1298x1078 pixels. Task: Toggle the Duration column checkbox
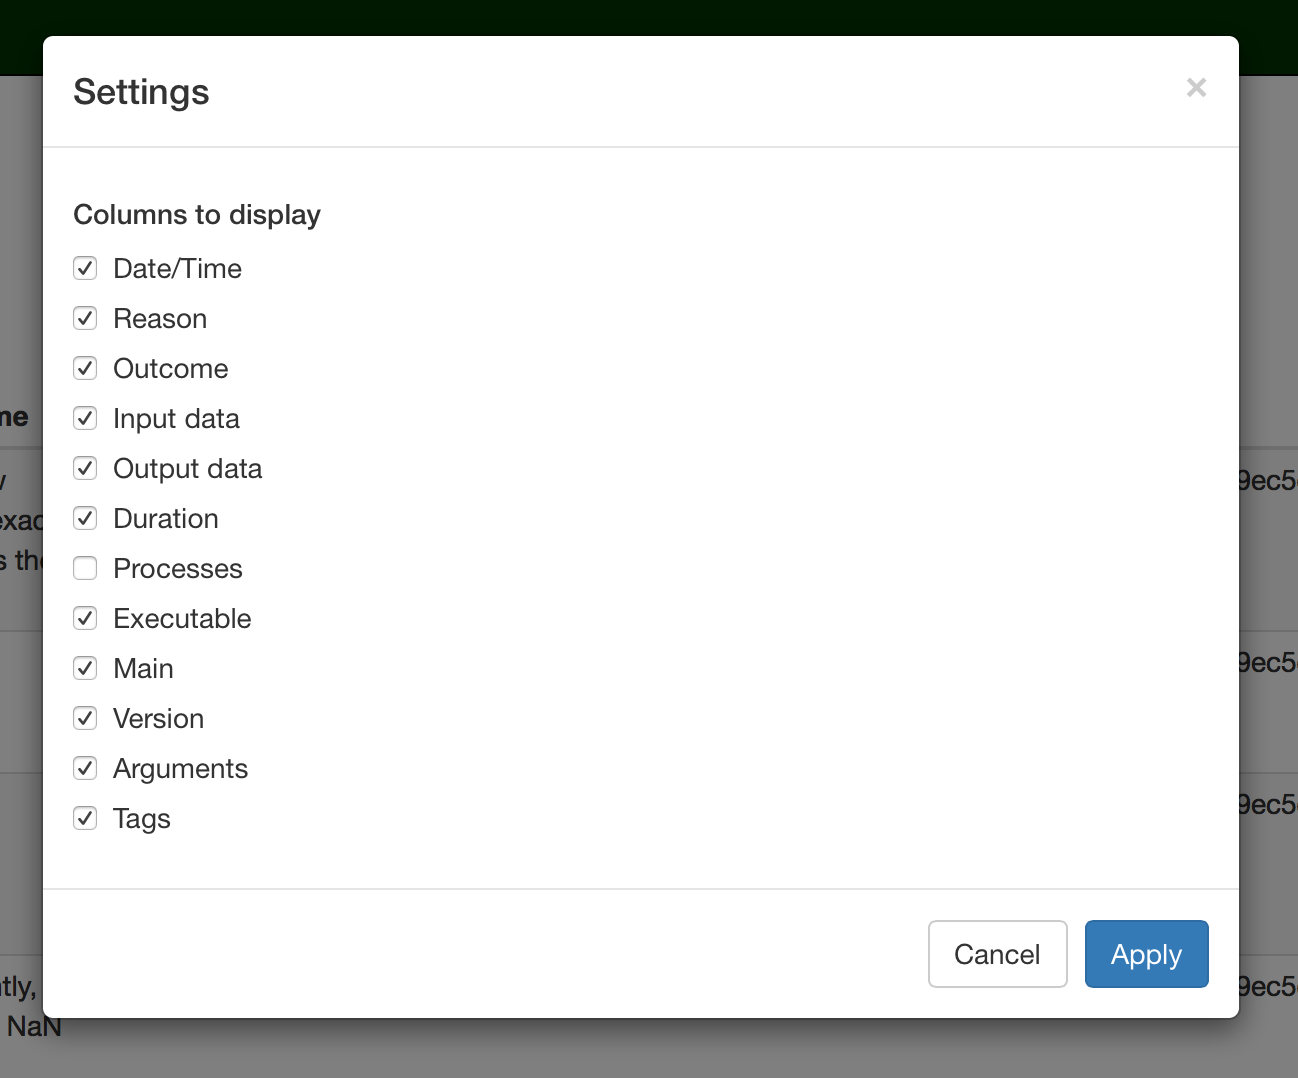(85, 518)
